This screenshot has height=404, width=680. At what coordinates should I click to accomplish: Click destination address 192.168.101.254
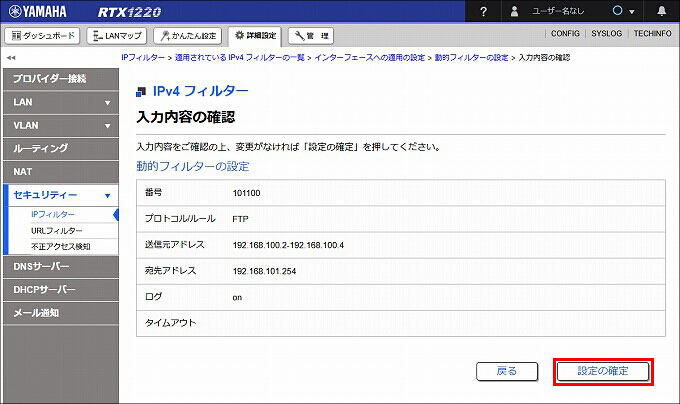(x=264, y=271)
